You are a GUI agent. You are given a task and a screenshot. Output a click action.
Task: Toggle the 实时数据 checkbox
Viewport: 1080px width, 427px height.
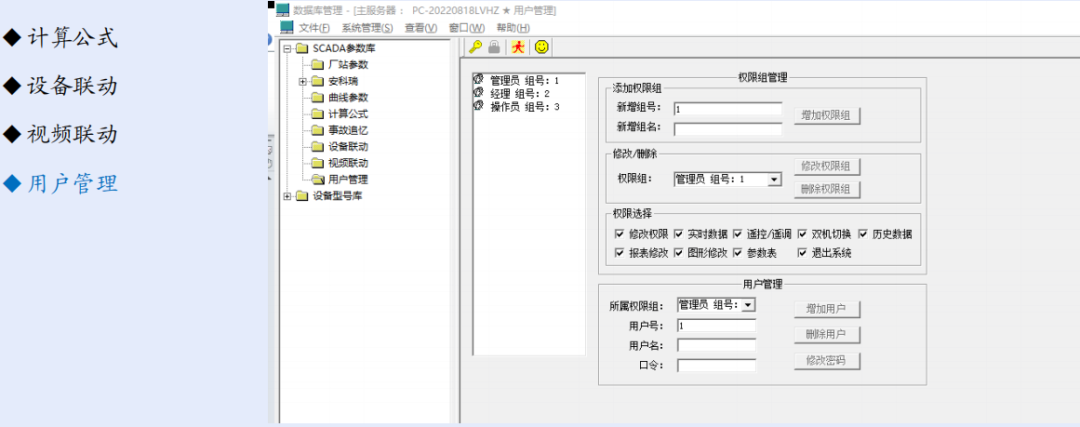pyautogui.click(x=678, y=234)
